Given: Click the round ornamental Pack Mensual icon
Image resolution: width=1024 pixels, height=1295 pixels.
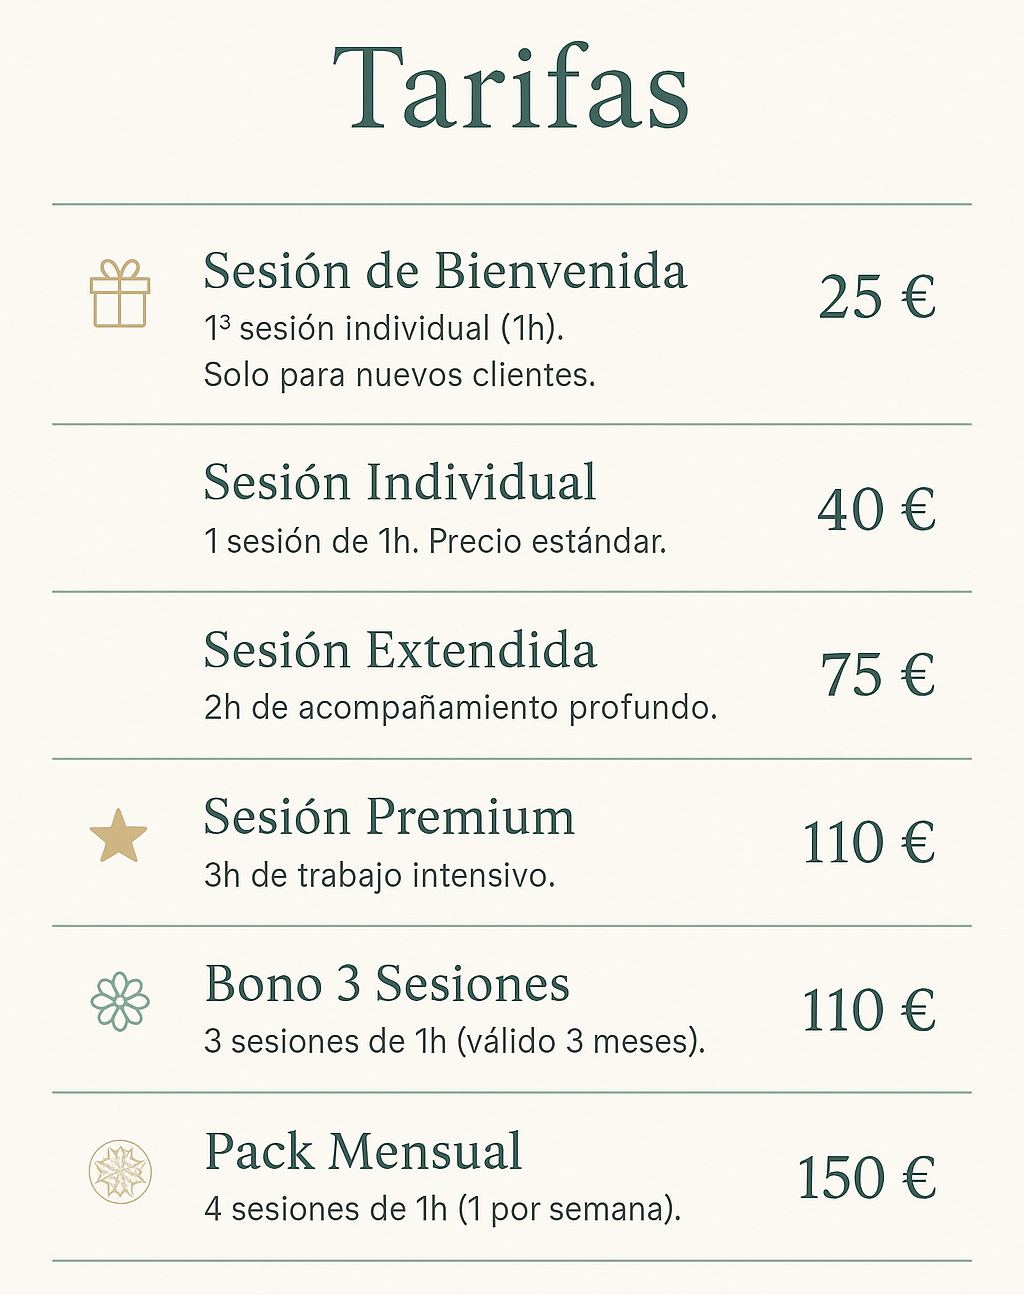Looking at the screenshot, I should point(120,1172).
